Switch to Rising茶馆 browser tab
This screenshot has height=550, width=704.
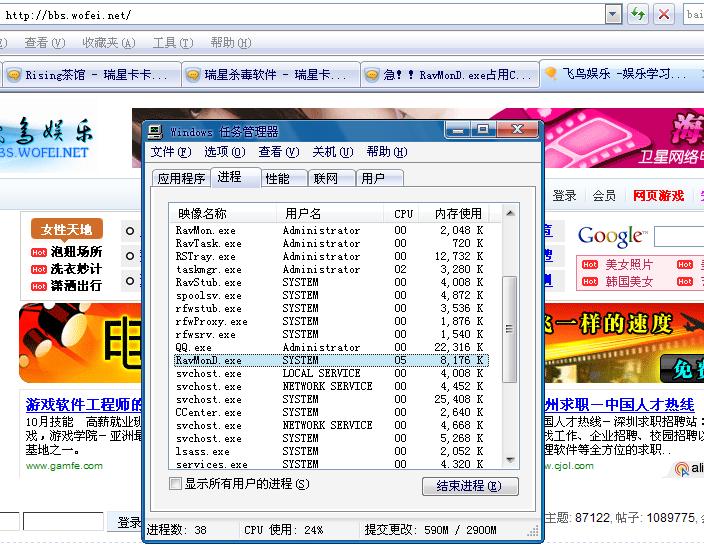[x=92, y=75]
